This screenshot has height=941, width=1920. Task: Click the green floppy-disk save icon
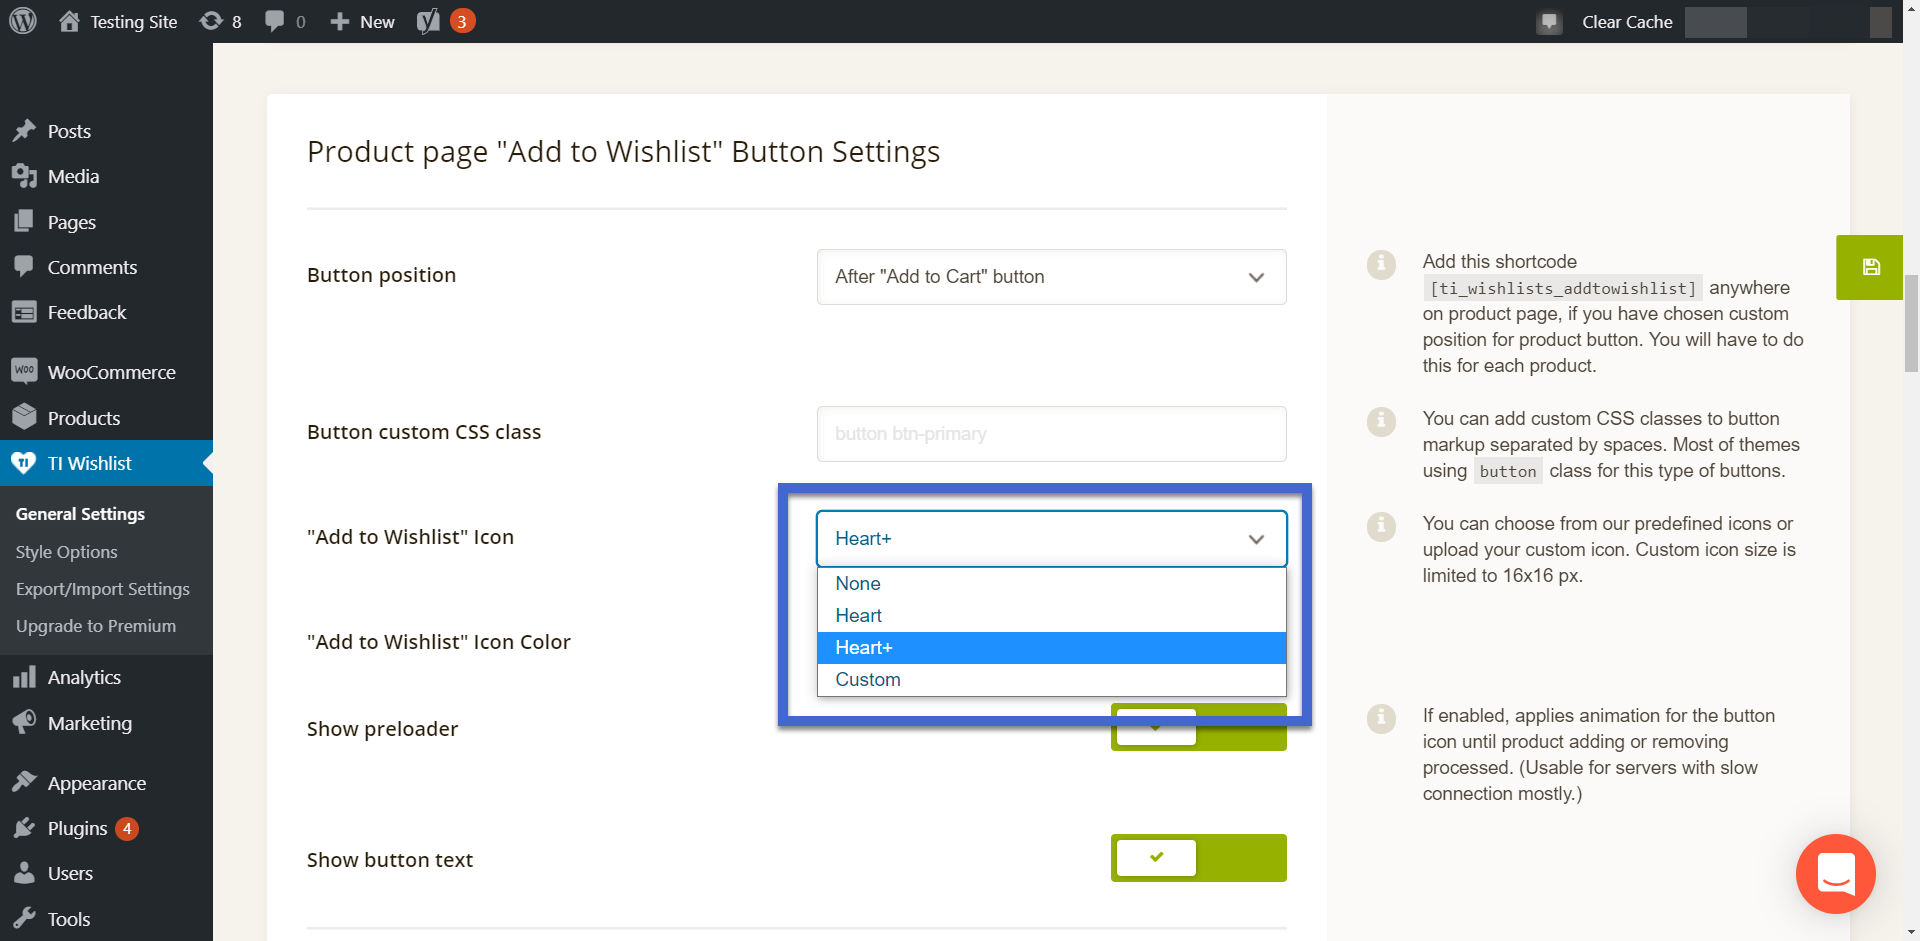(1870, 267)
